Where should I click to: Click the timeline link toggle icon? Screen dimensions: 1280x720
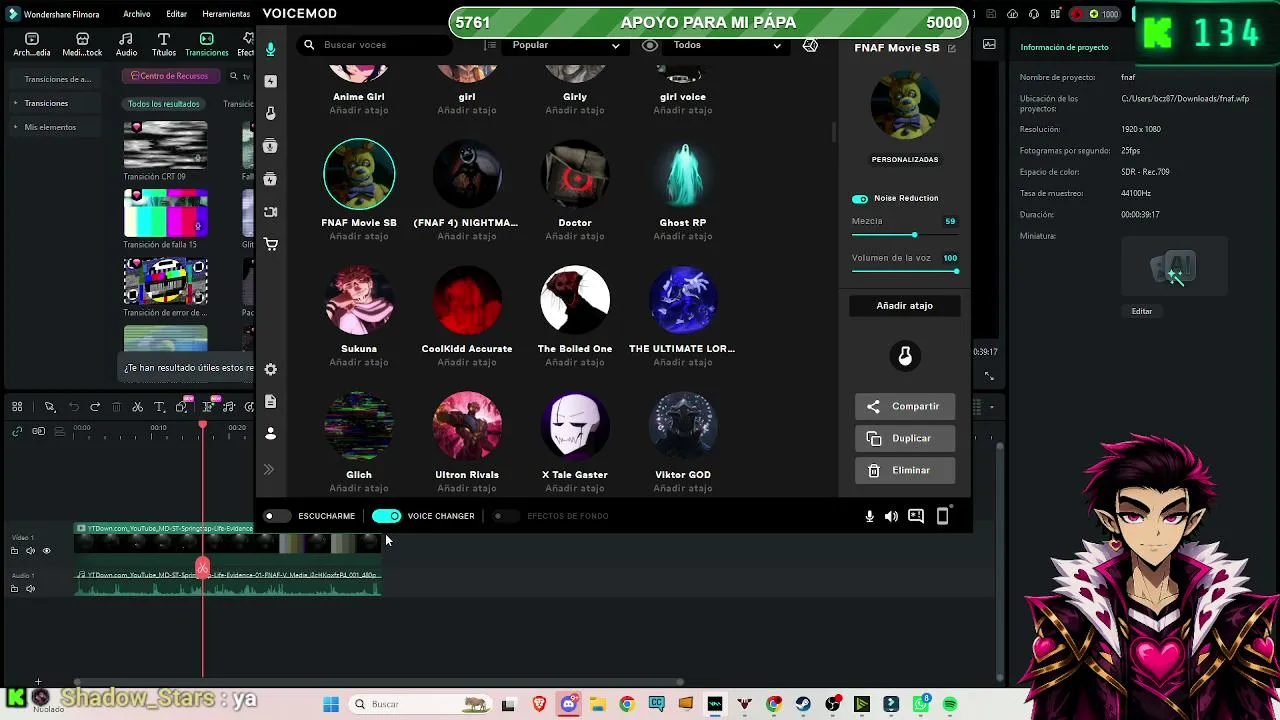17,431
